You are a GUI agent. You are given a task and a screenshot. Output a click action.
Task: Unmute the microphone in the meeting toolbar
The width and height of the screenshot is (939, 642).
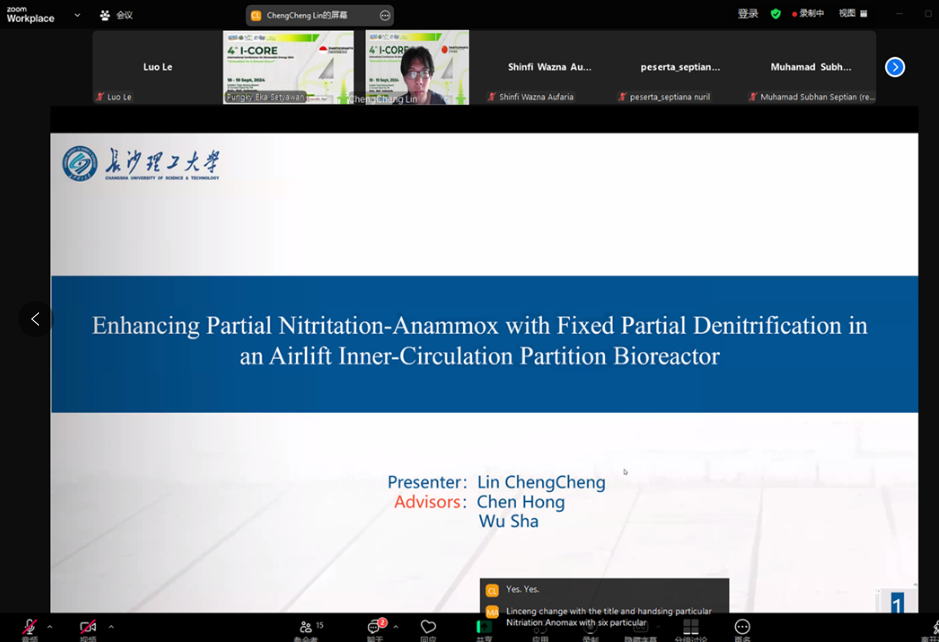point(29,628)
